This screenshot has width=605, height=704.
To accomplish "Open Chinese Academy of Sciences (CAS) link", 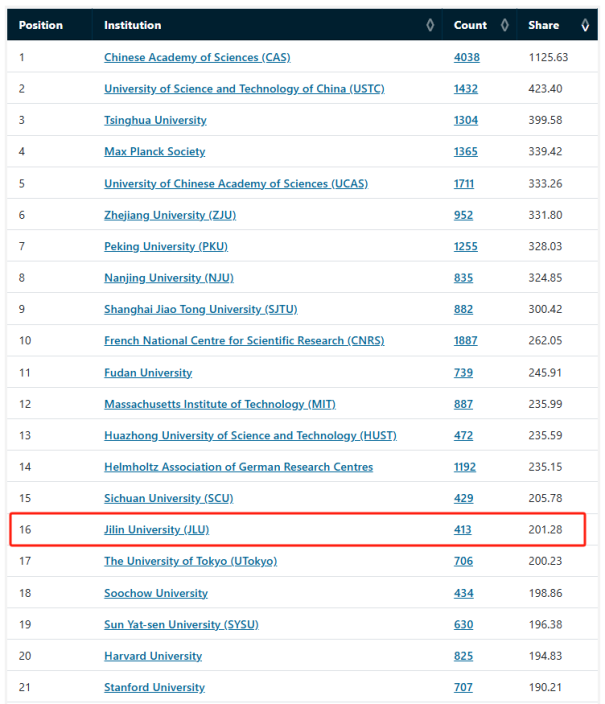I will (197, 57).
